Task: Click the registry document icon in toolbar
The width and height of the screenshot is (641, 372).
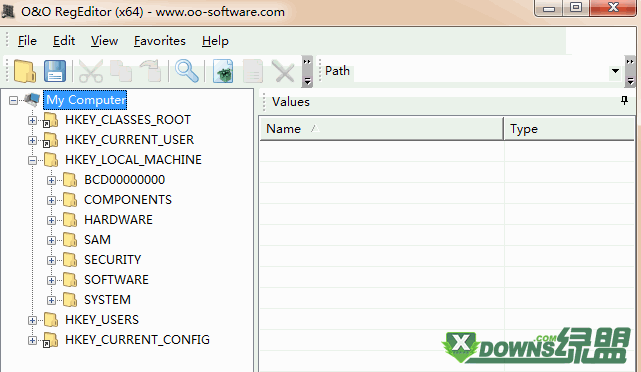Action: (x=223, y=71)
